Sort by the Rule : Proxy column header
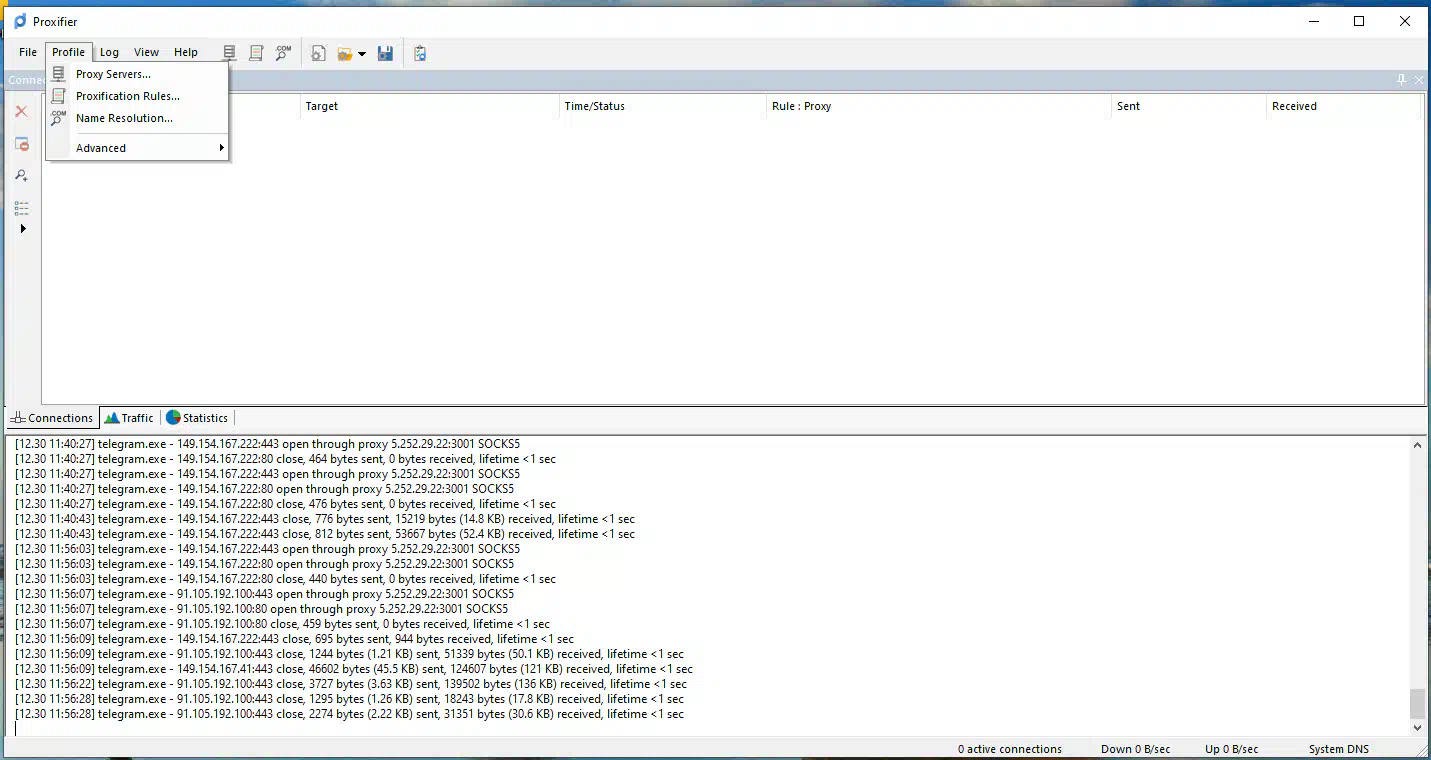This screenshot has width=1431, height=760. click(938, 106)
